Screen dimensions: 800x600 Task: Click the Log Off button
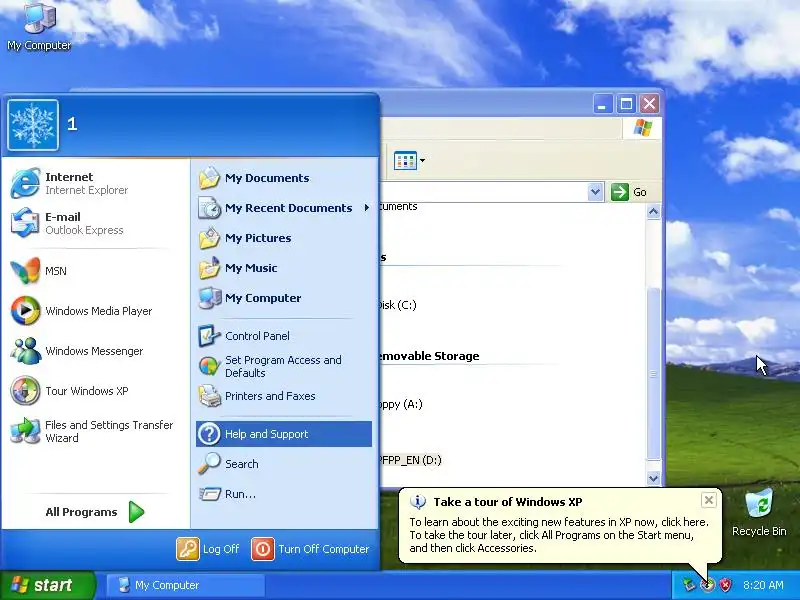click(208, 549)
